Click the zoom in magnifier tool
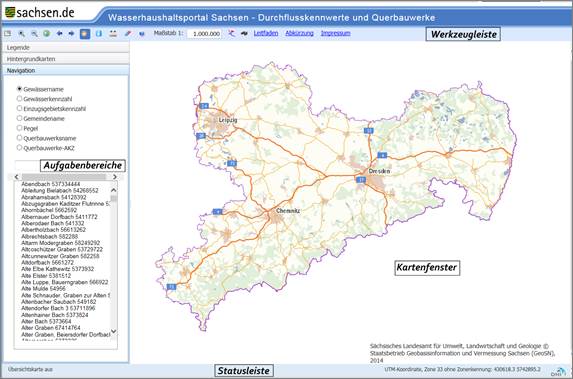Screen dimensions: 573x379 [22, 34]
